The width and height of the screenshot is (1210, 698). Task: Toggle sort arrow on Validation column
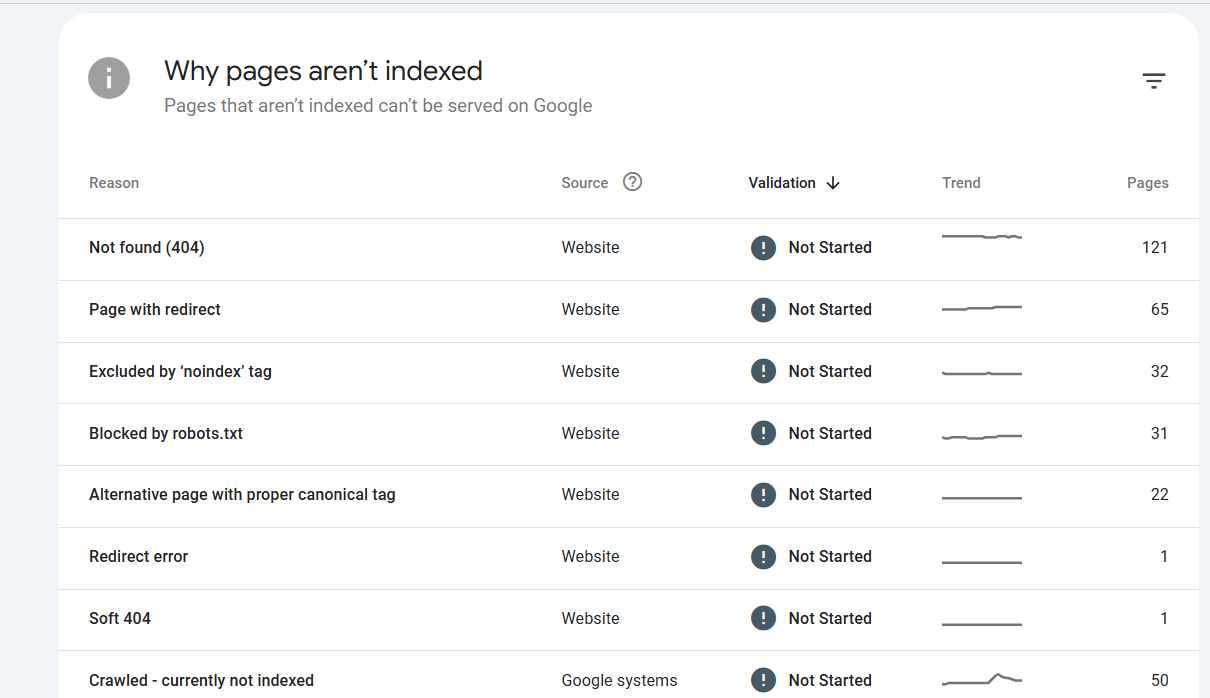click(833, 183)
